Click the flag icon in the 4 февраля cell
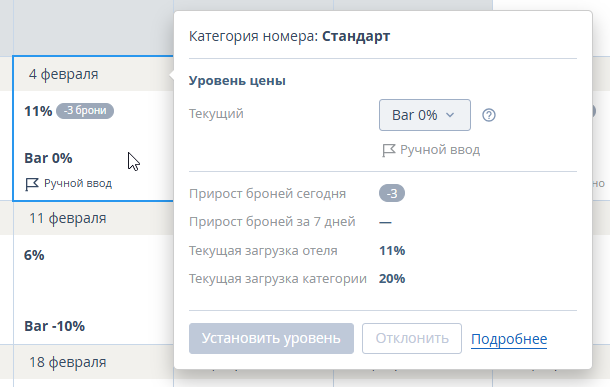Viewport: 610px width, 387px height. coord(32,184)
